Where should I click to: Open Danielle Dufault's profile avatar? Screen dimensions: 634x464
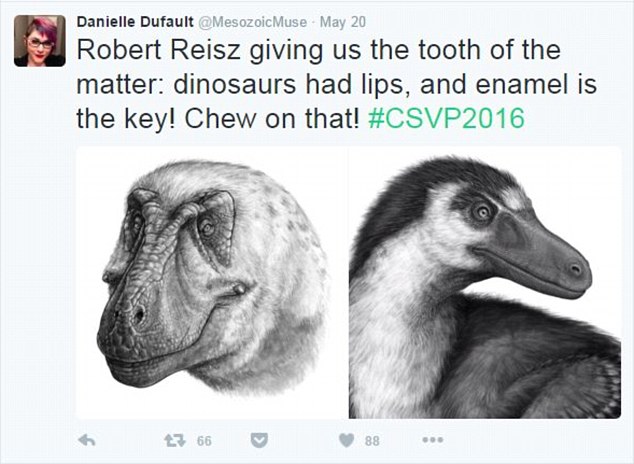tap(40, 41)
